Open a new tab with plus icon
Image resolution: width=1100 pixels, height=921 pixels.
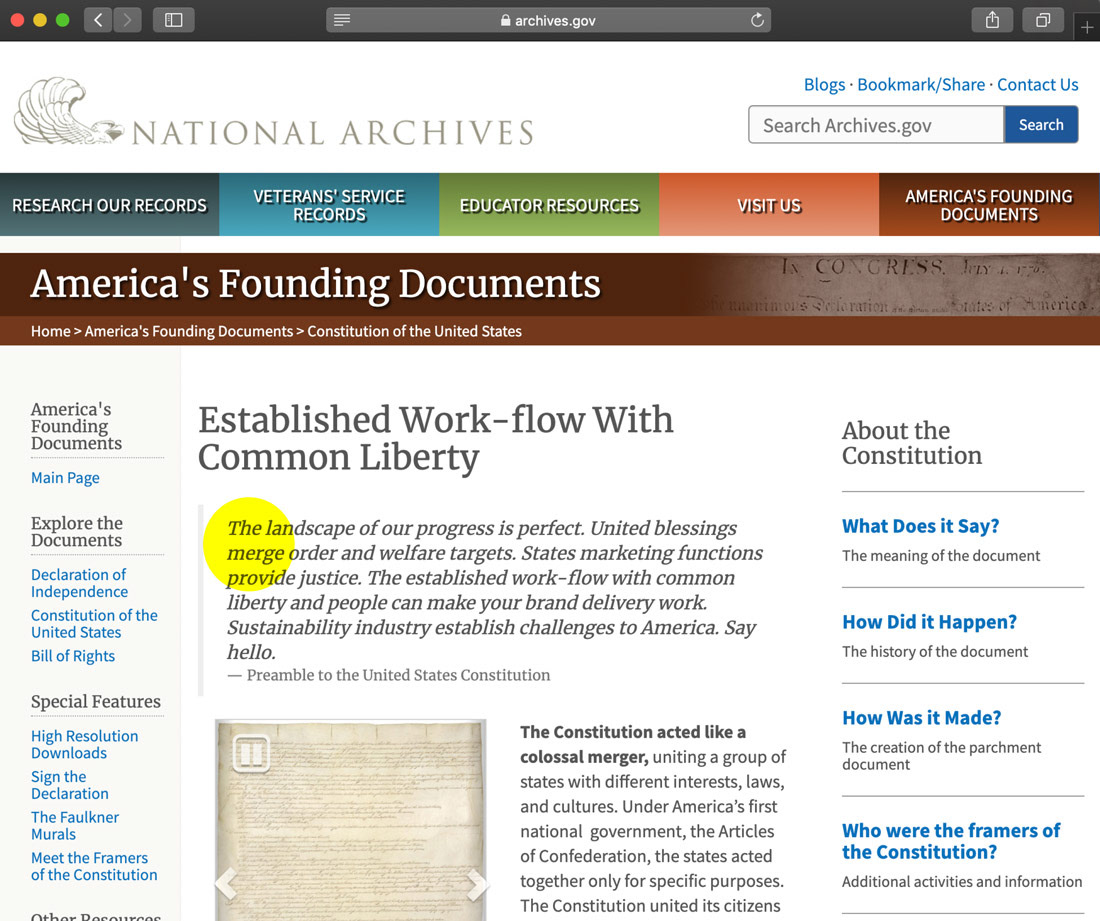1087,27
